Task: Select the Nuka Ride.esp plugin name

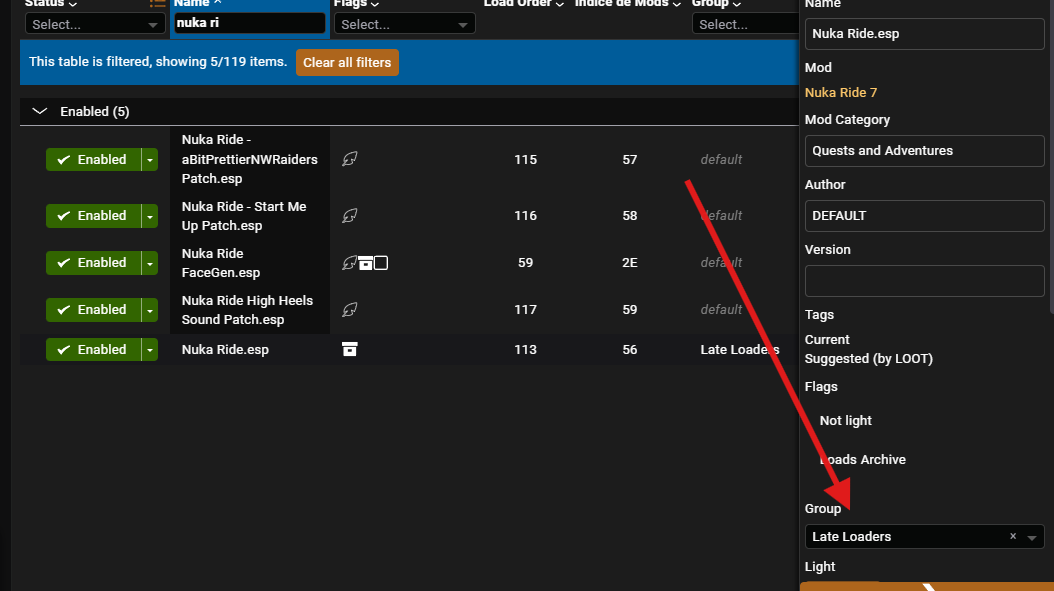Action: (225, 350)
